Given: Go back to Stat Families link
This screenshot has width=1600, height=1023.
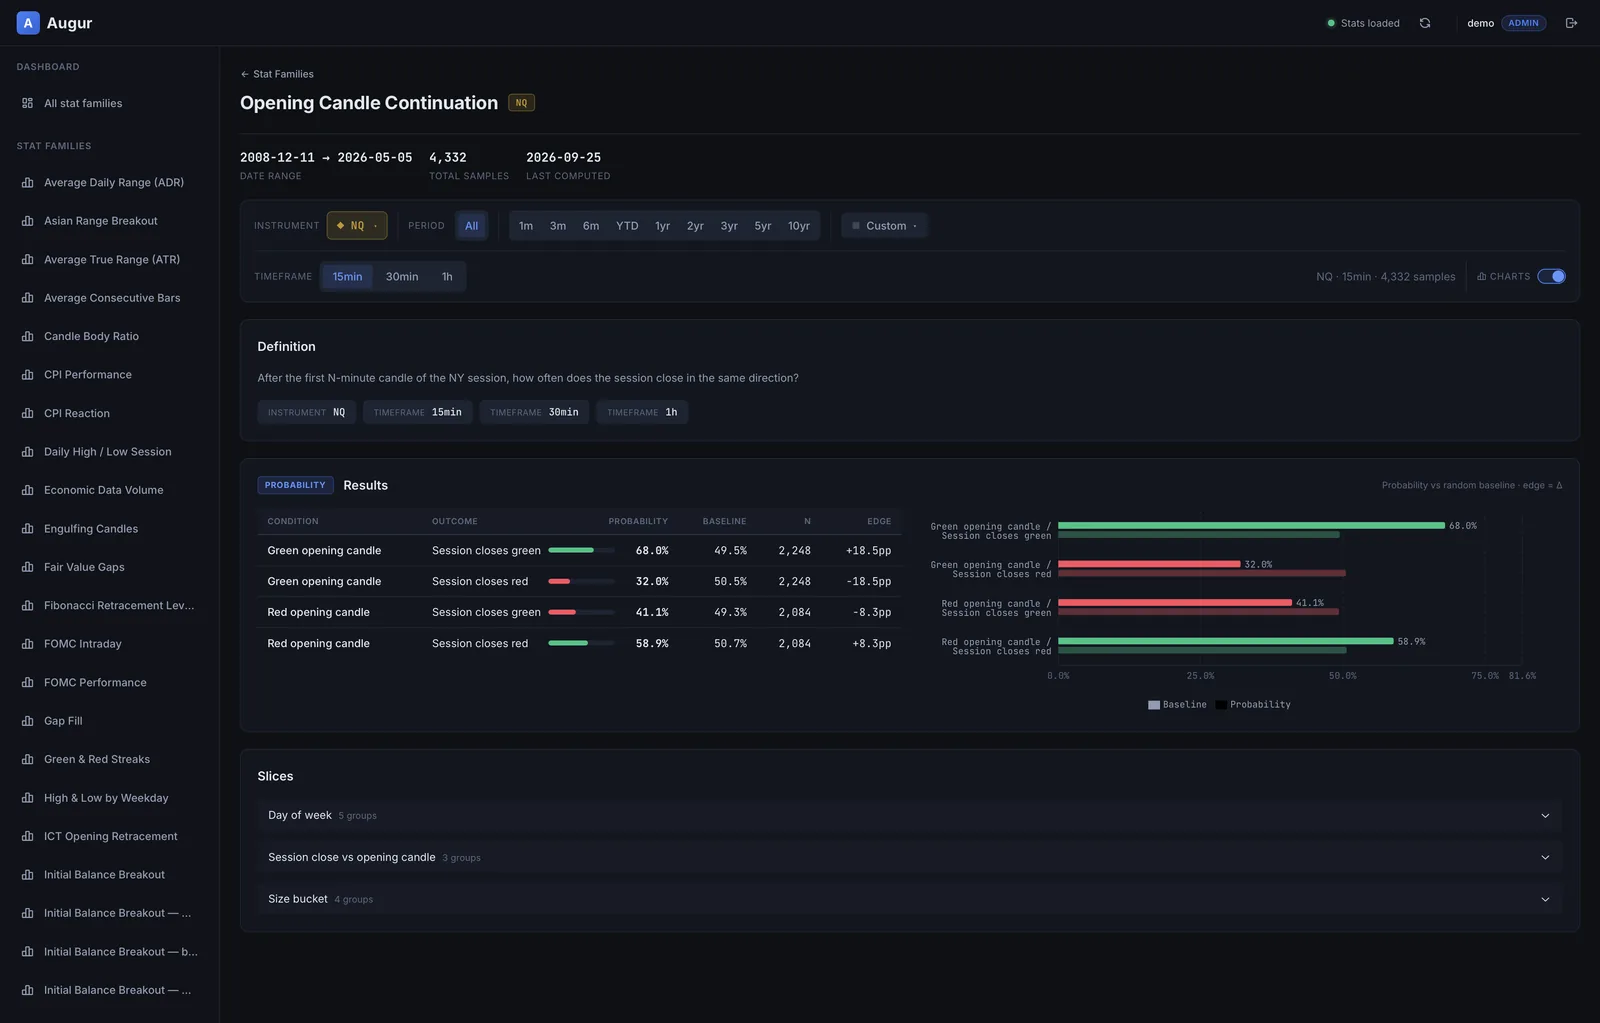Looking at the screenshot, I should pos(277,74).
